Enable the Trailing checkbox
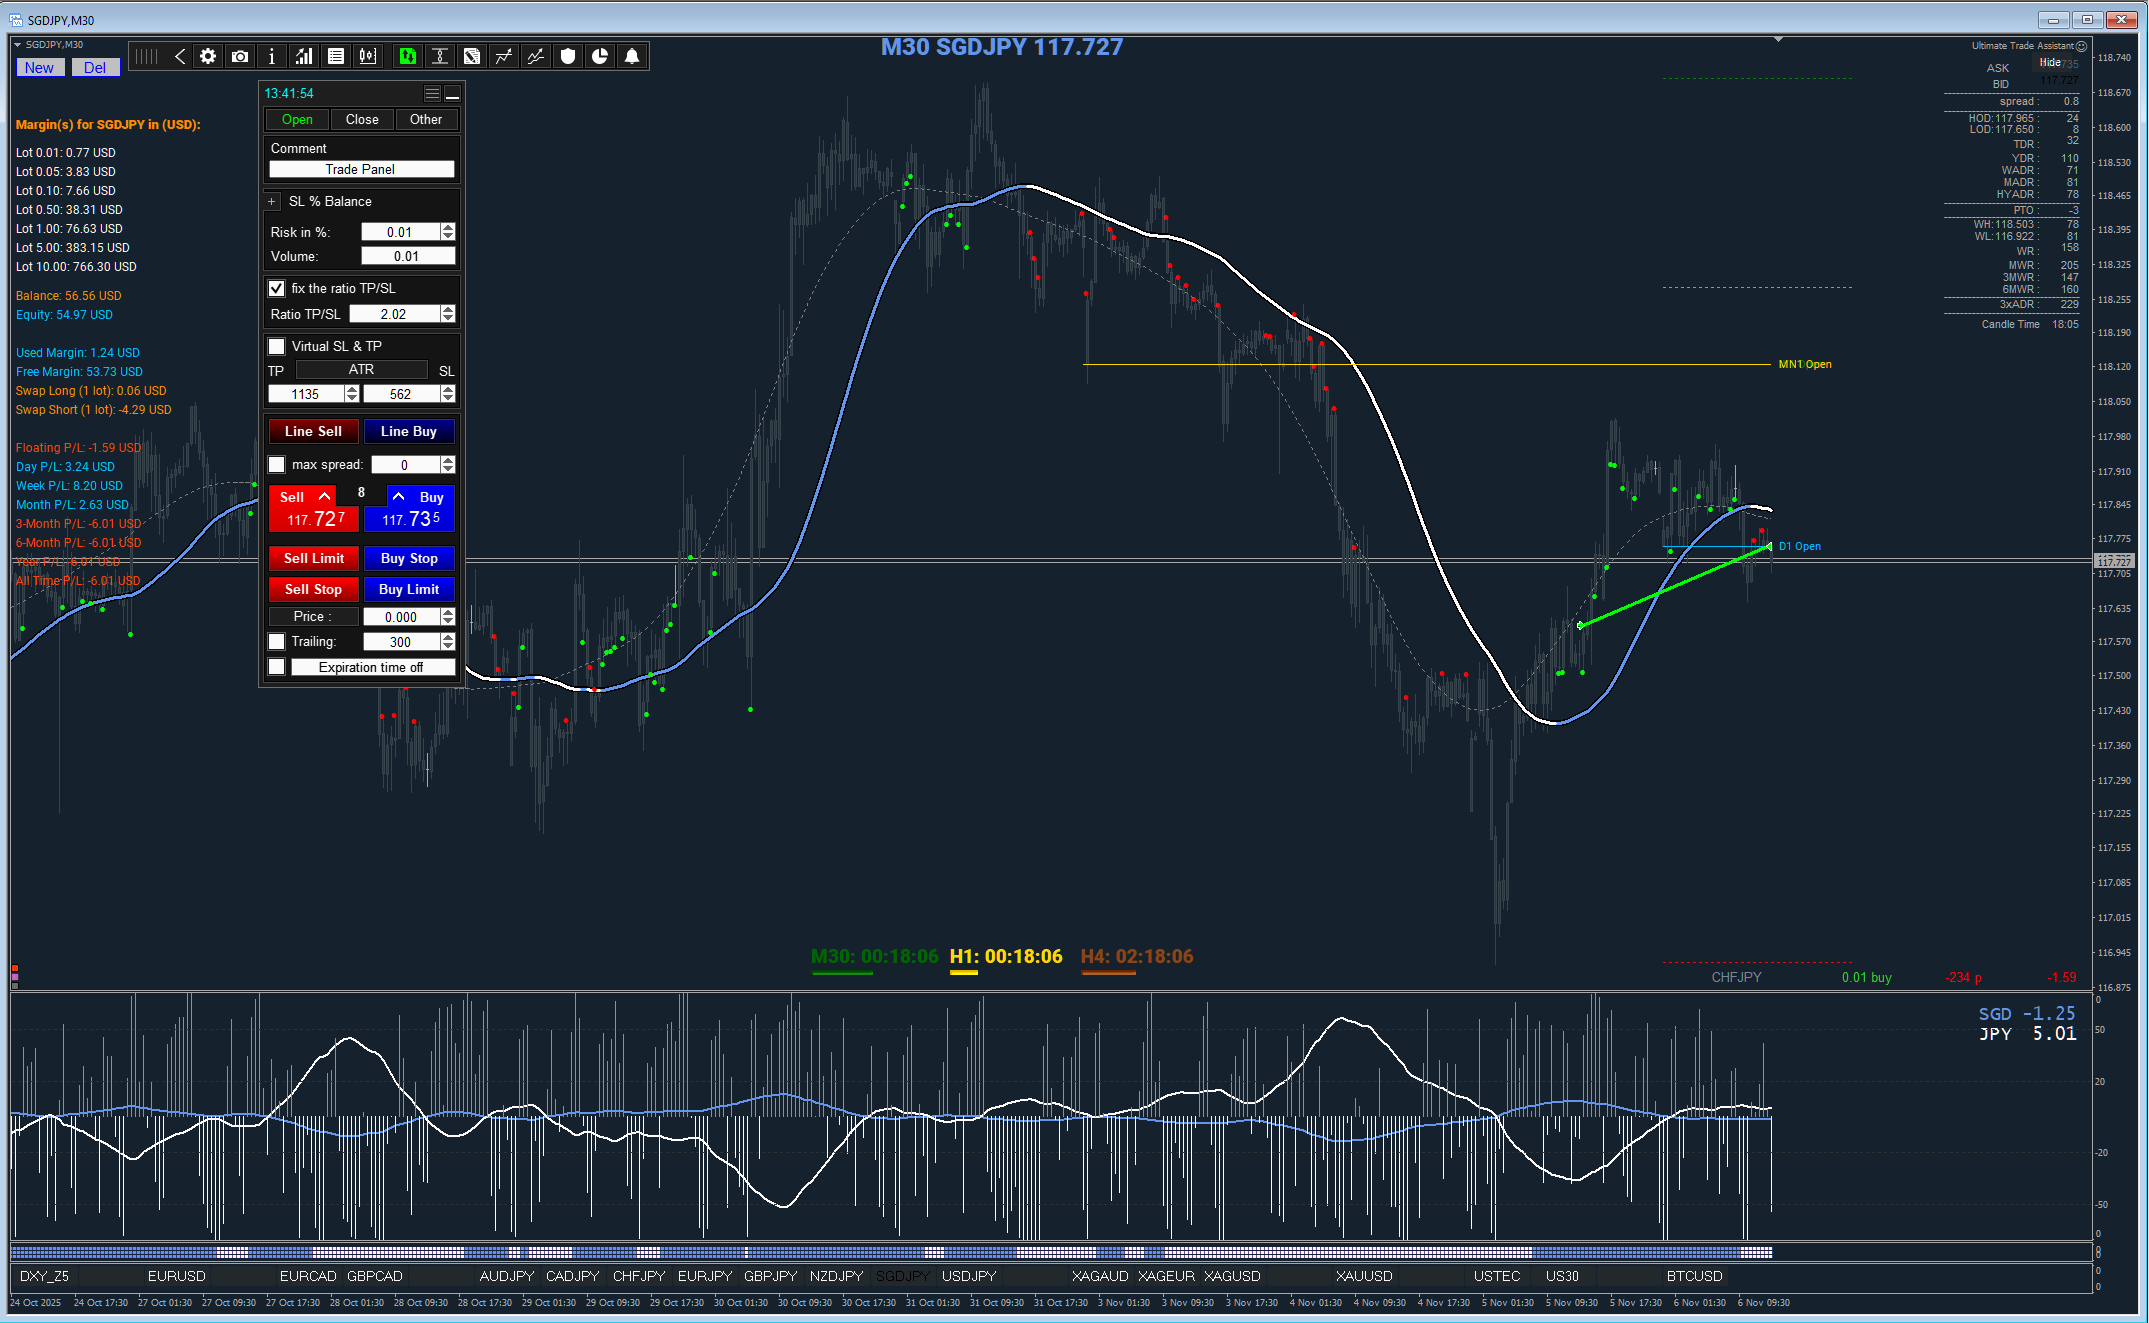The image size is (2149, 1323). [277, 641]
